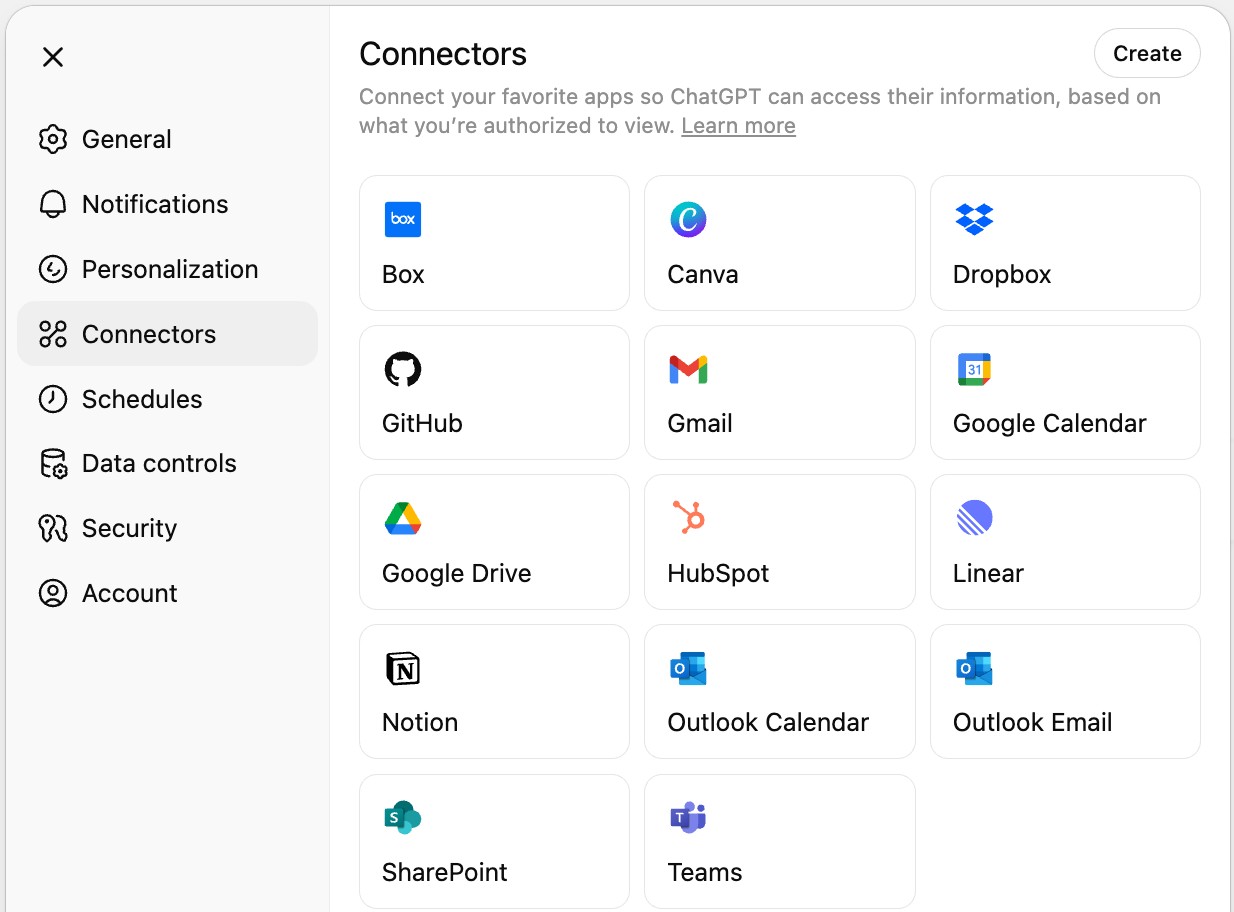The width and height of the screenshot is (1234, 912).
Task: Open the Google Drive connector
Action: [x=402, y=518]
